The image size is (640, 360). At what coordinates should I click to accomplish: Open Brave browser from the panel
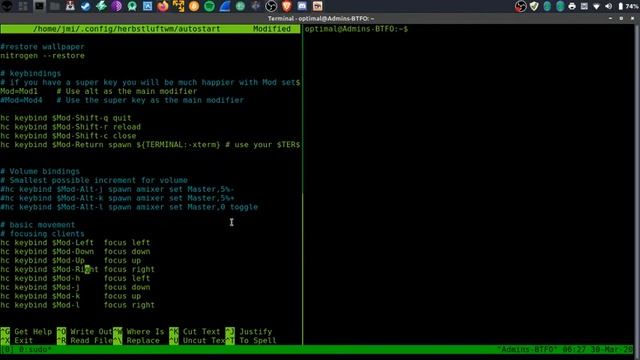[287, 6]
